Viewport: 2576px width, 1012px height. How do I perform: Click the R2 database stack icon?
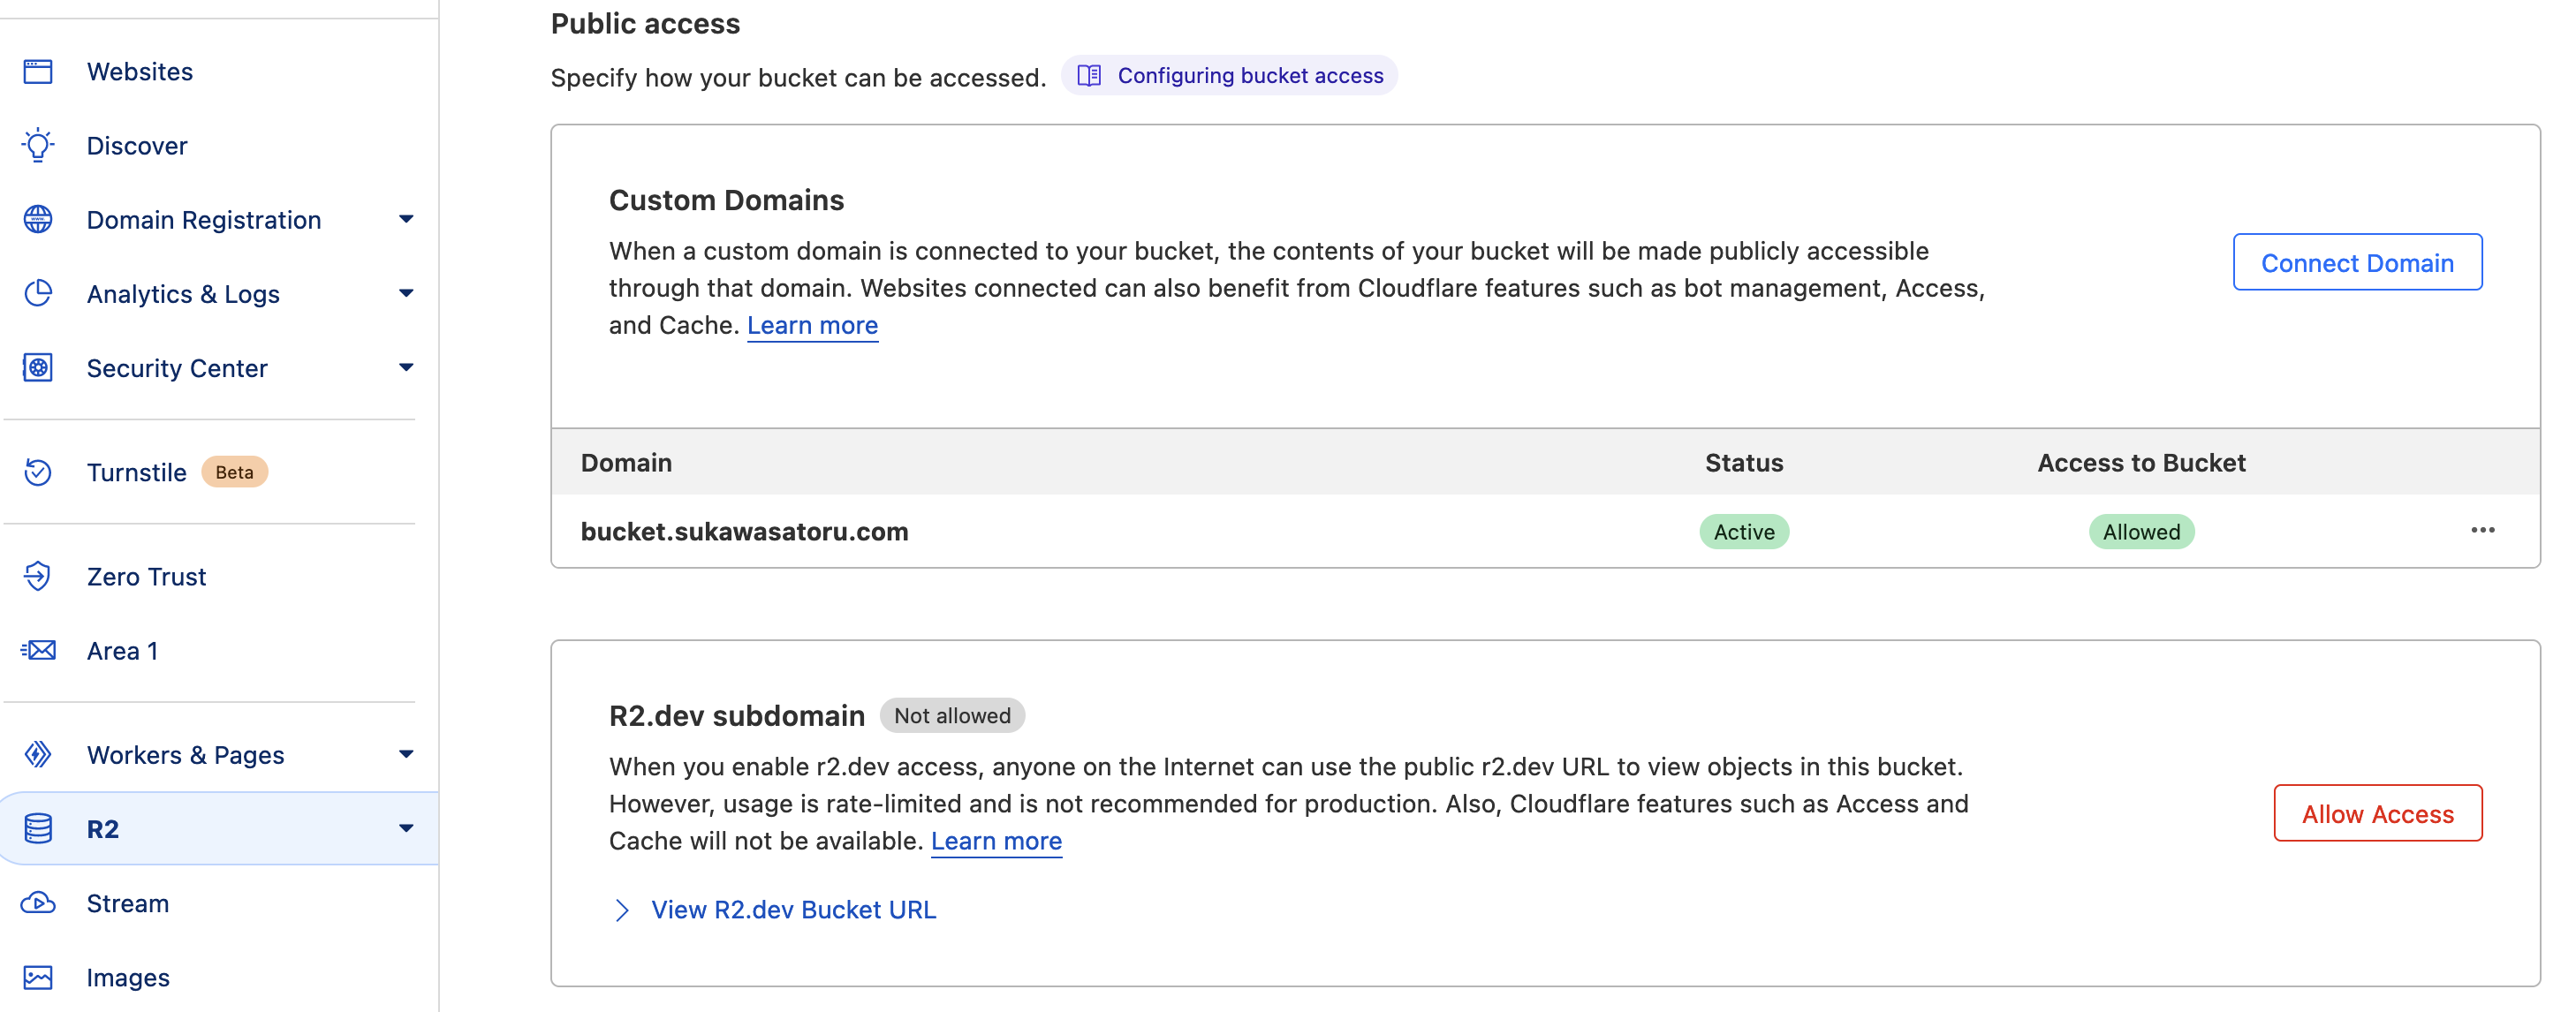pyautogui.click(x=38, y=828)
